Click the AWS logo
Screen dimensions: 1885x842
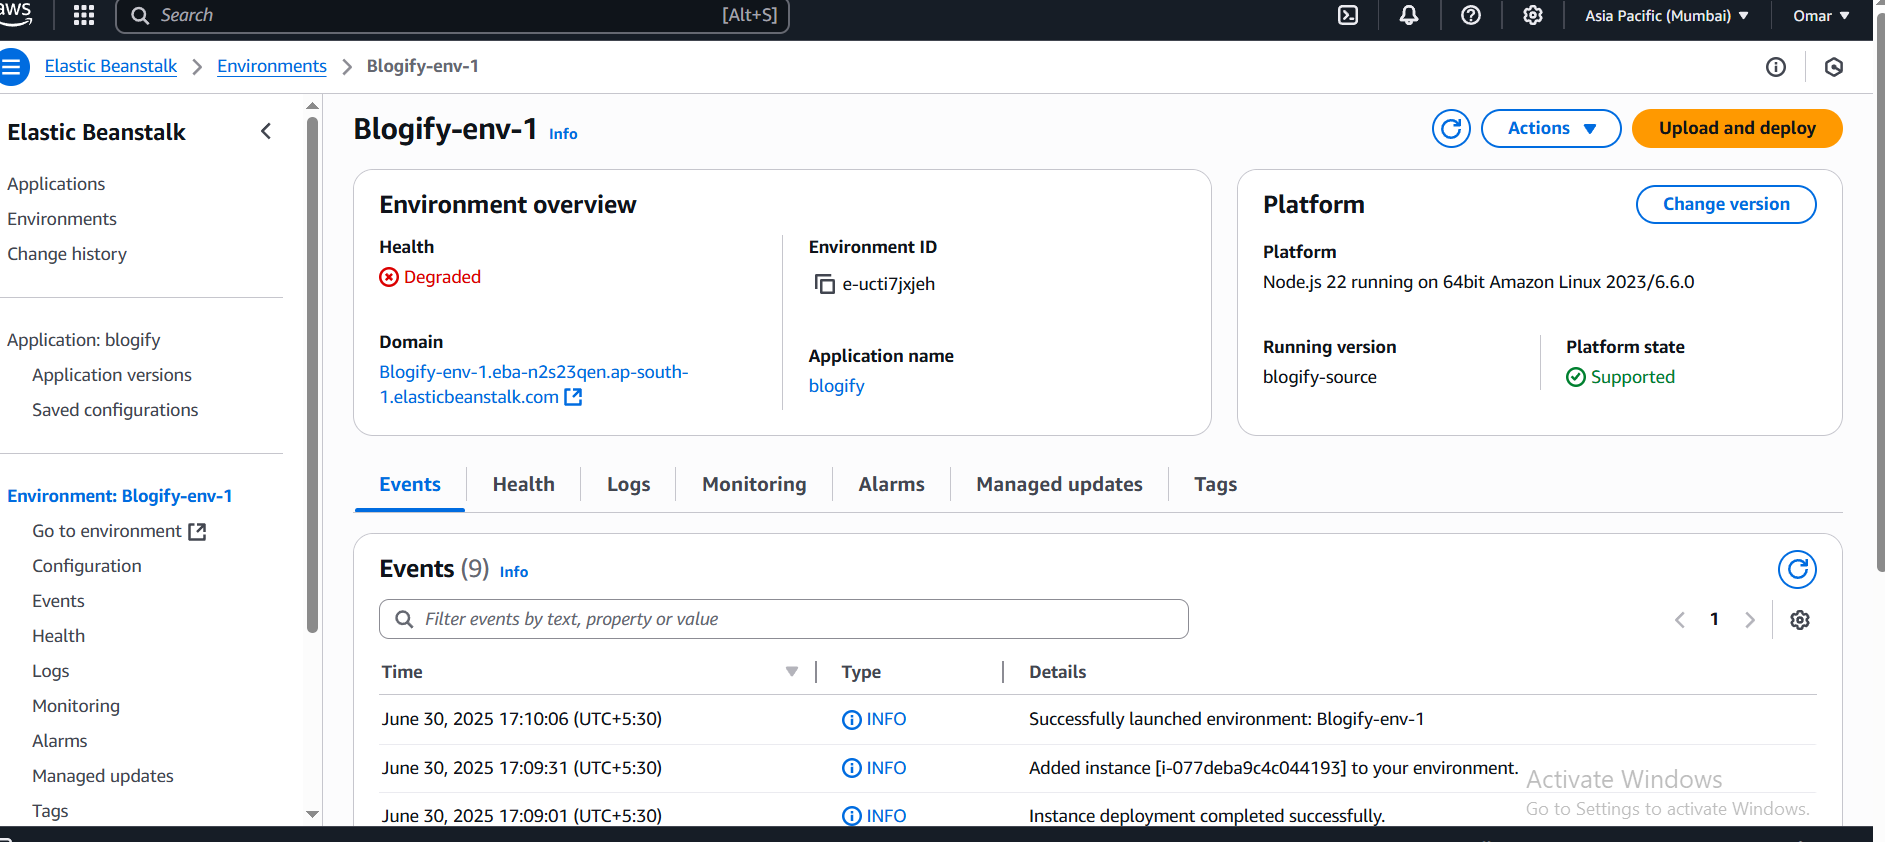point(15,13)
